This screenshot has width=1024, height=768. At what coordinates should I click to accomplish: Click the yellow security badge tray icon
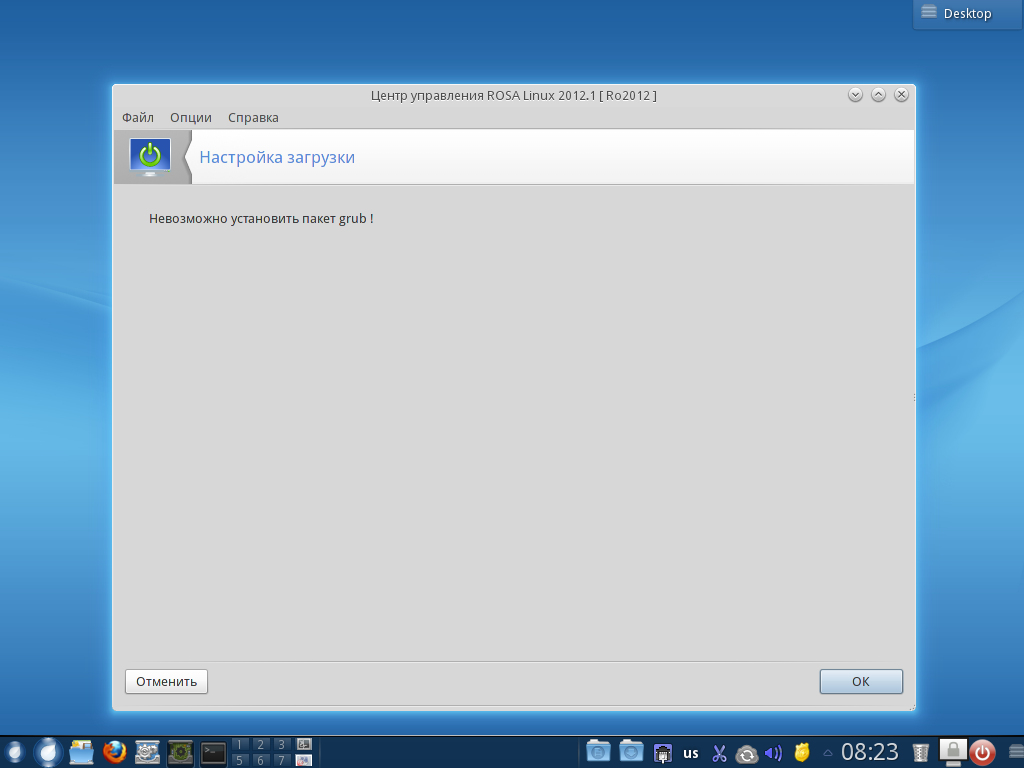[x=802, y=753]
